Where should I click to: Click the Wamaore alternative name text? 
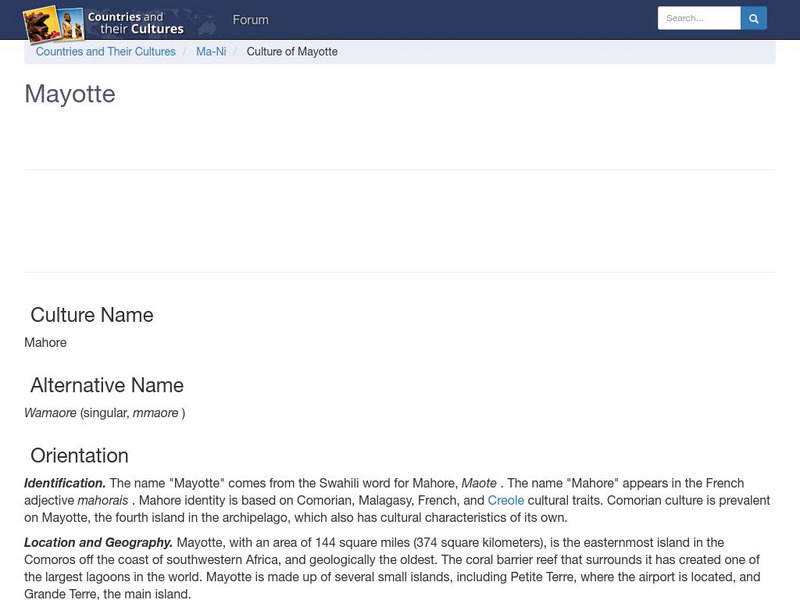(x=51, y=413)
